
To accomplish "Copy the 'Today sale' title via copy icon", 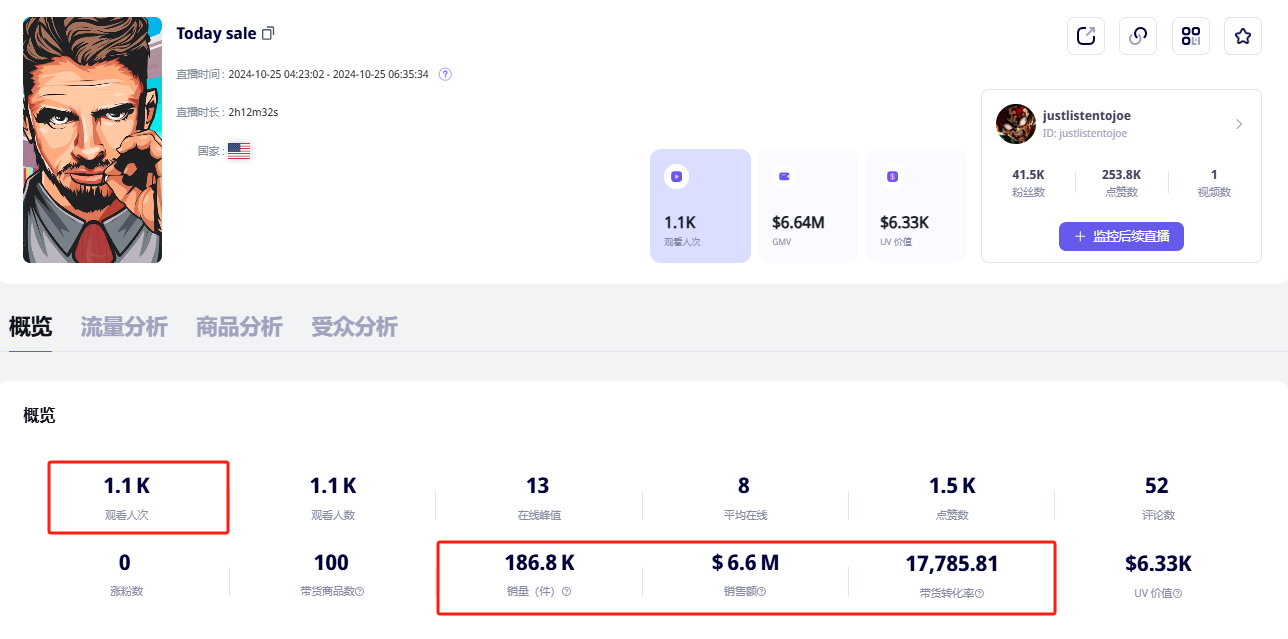I will coord(268,33).
